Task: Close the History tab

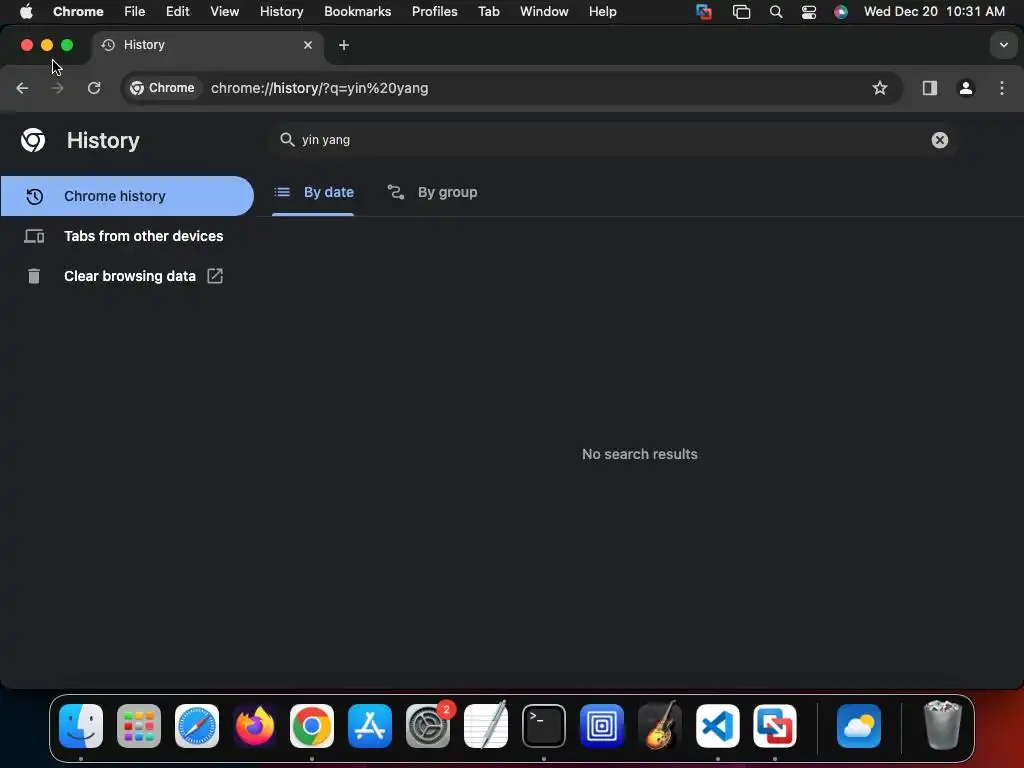Action: coord(308,45)
